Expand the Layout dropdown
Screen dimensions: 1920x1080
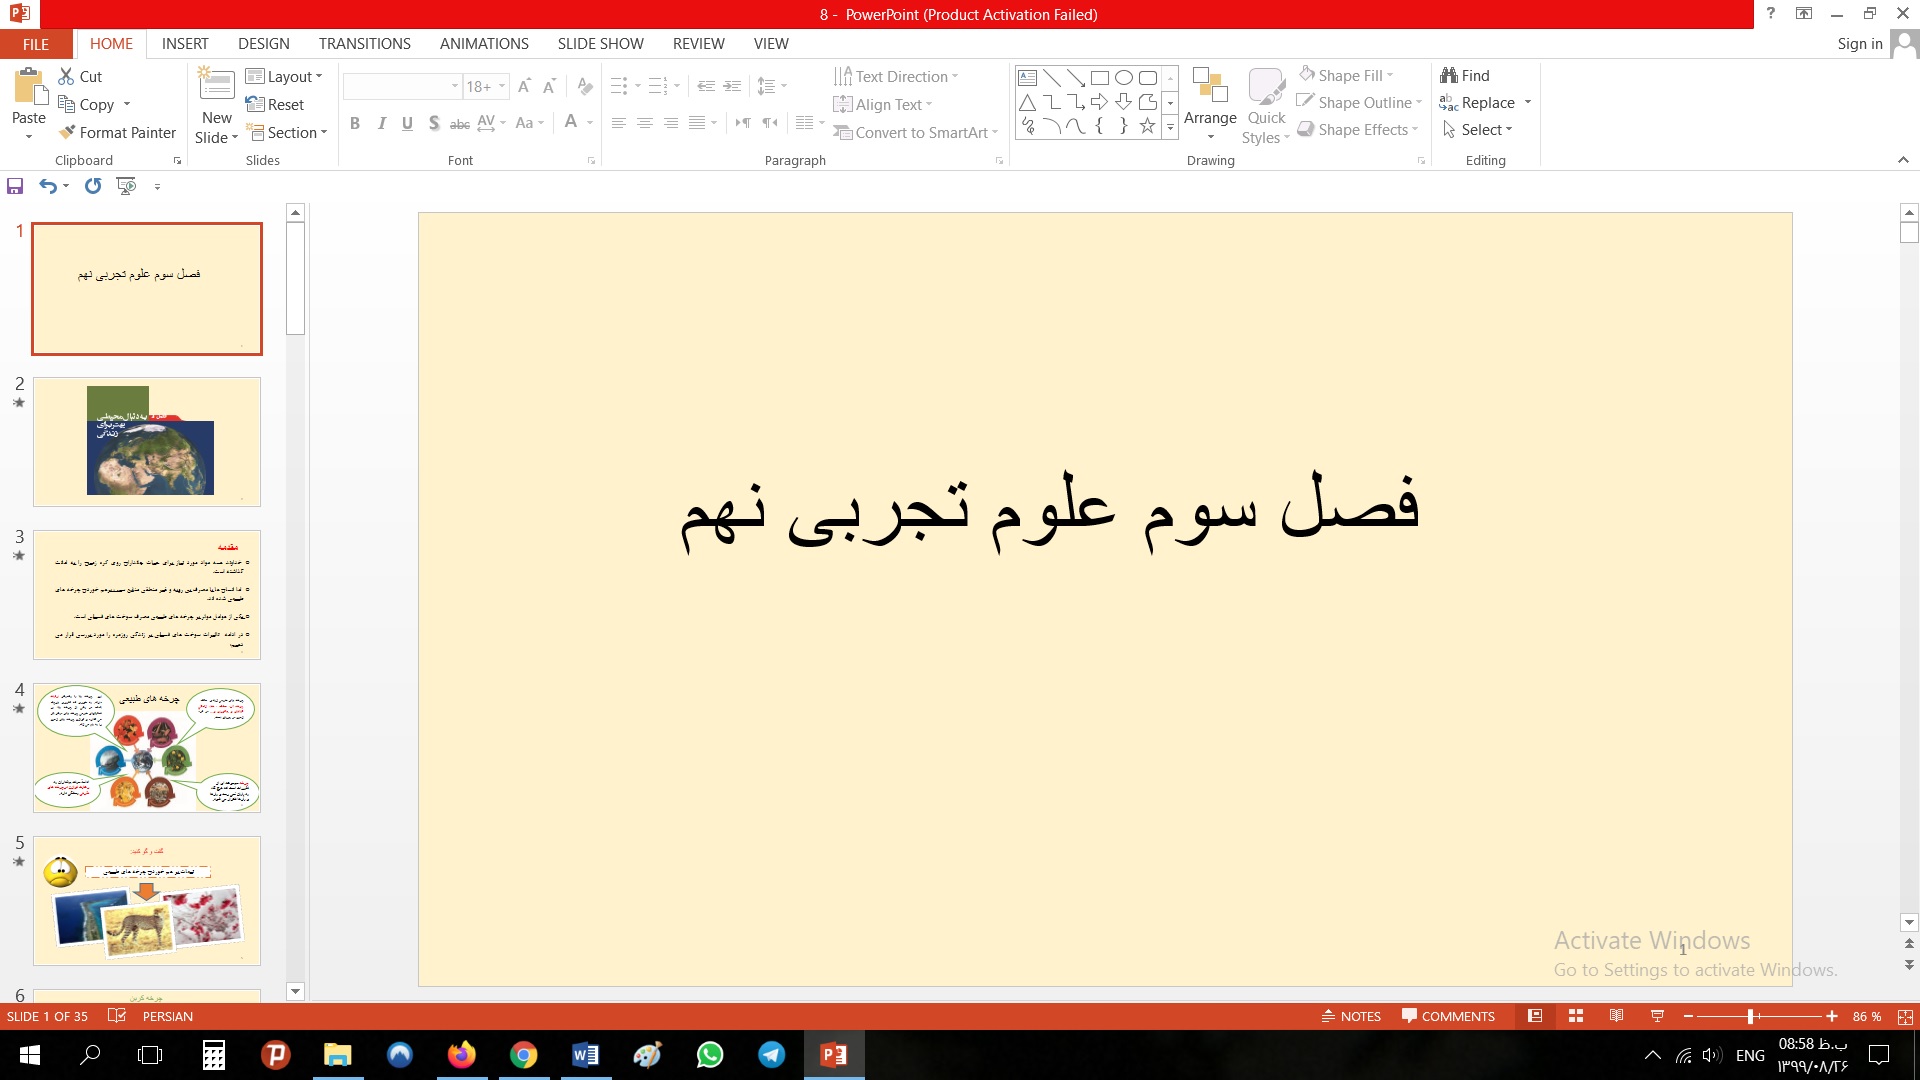click(x=284, y=76)
